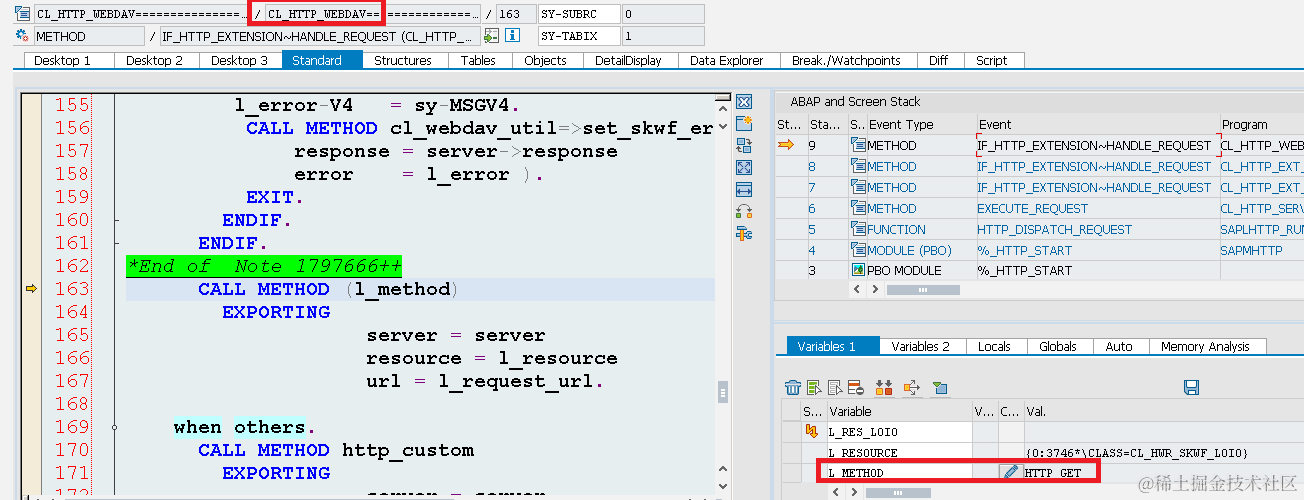
Task: Open the tool services wrench icon
Action: click(x=744, y=234)
